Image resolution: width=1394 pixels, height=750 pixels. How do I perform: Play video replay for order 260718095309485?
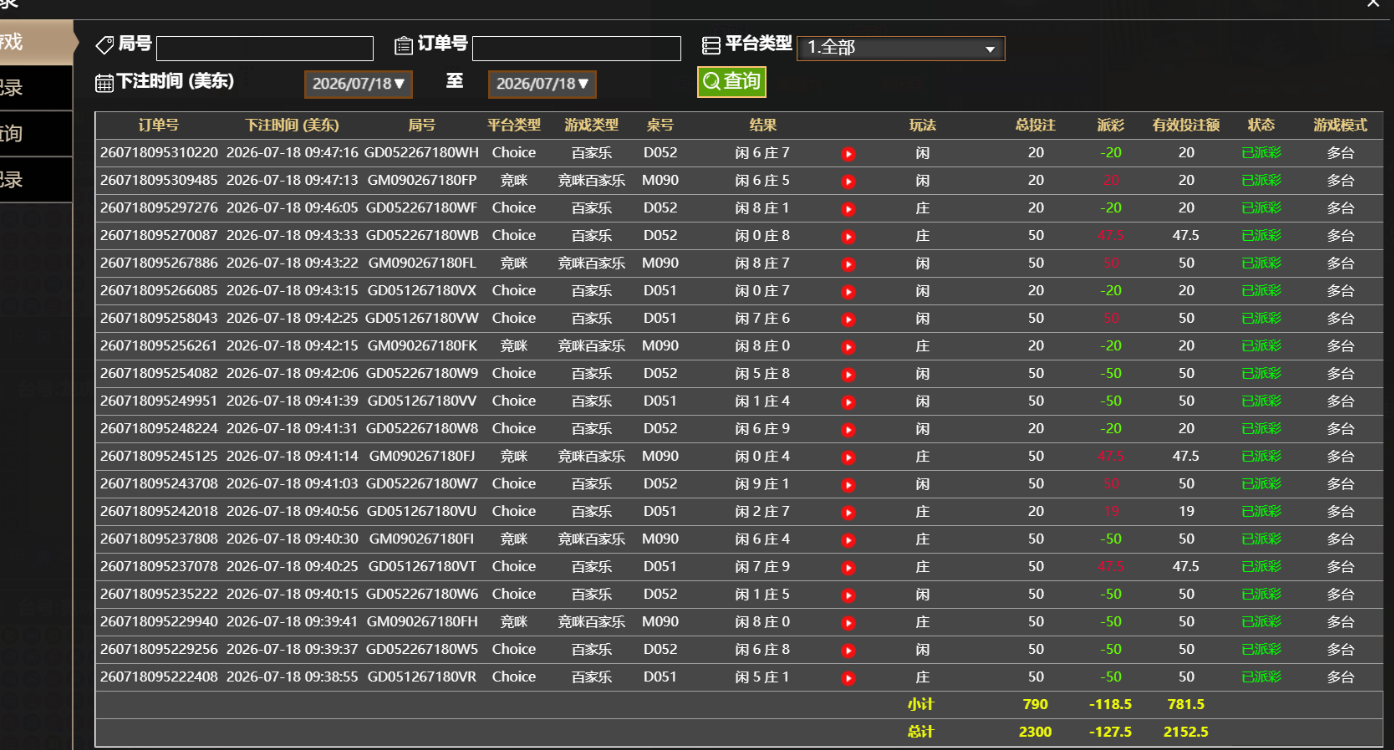pyautogui.click(x=848, y=182)
